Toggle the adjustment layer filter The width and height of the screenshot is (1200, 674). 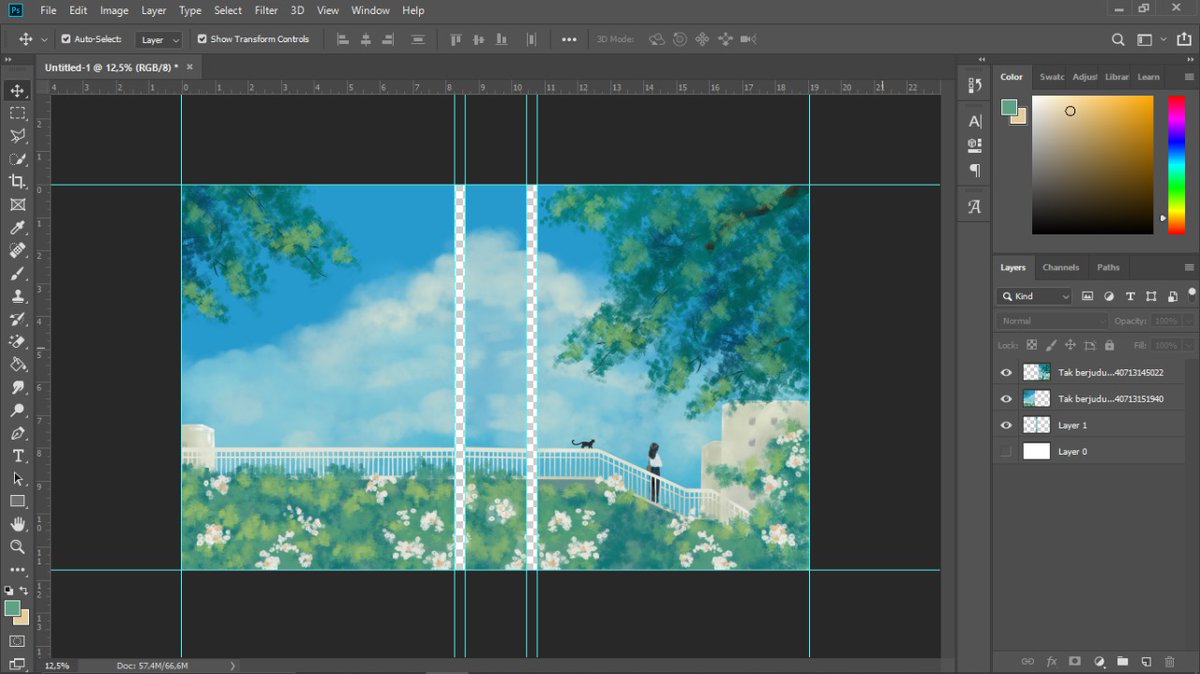[1109, 296]
